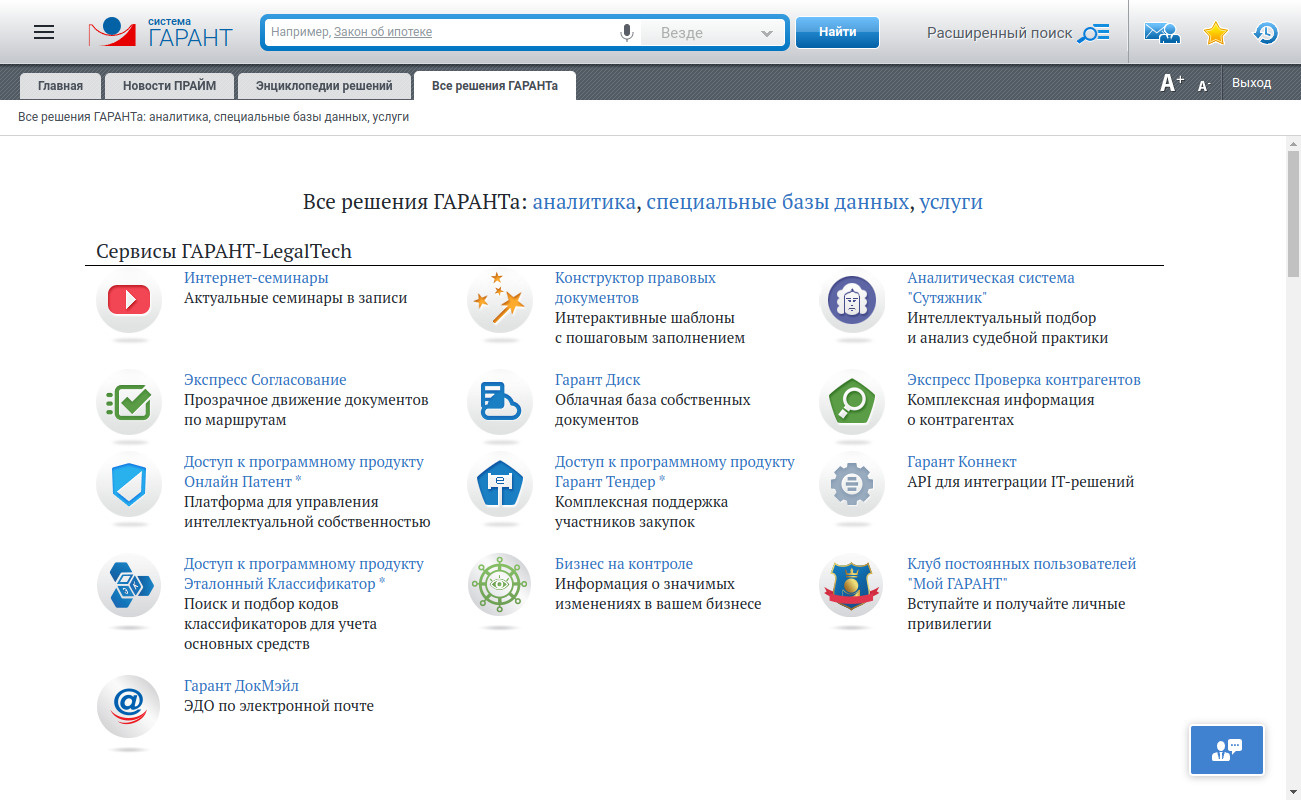The height and width of the screenshot is (800, 1301).
Task: Click the Закон об ипотеке example link
Action: coord(383,33)
